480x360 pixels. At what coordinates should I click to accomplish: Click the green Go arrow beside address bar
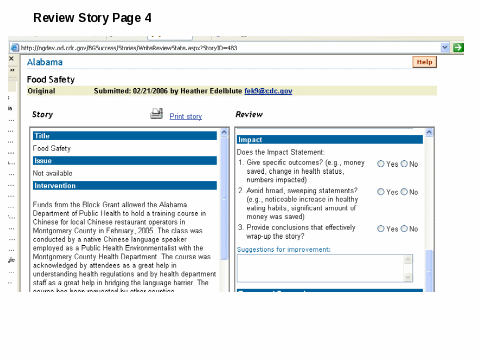458,48
